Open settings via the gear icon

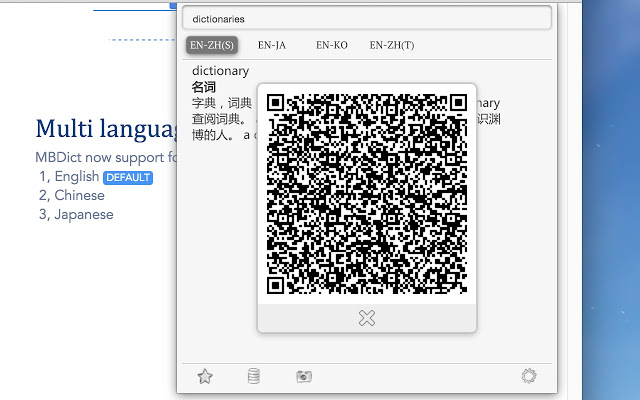click(529, 376)
